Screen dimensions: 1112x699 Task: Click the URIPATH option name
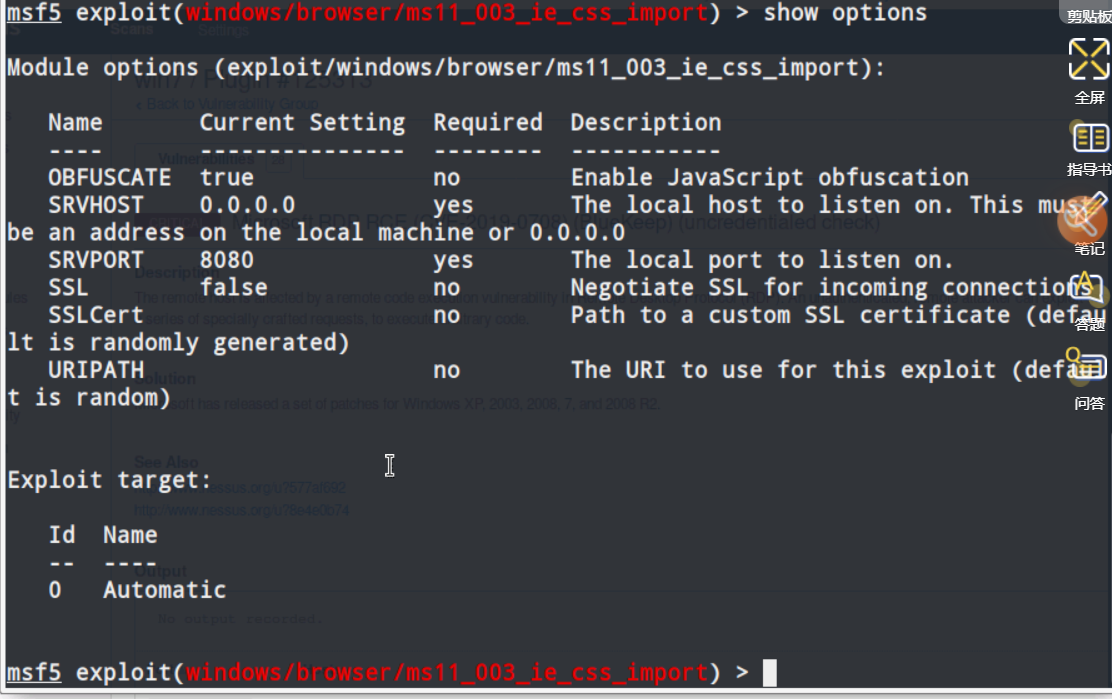[96, 370]
